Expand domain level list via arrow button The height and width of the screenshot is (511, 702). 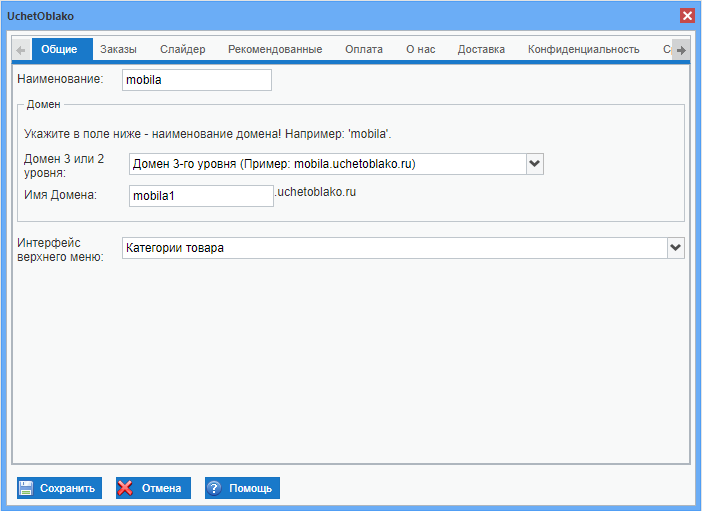point(535,164)
